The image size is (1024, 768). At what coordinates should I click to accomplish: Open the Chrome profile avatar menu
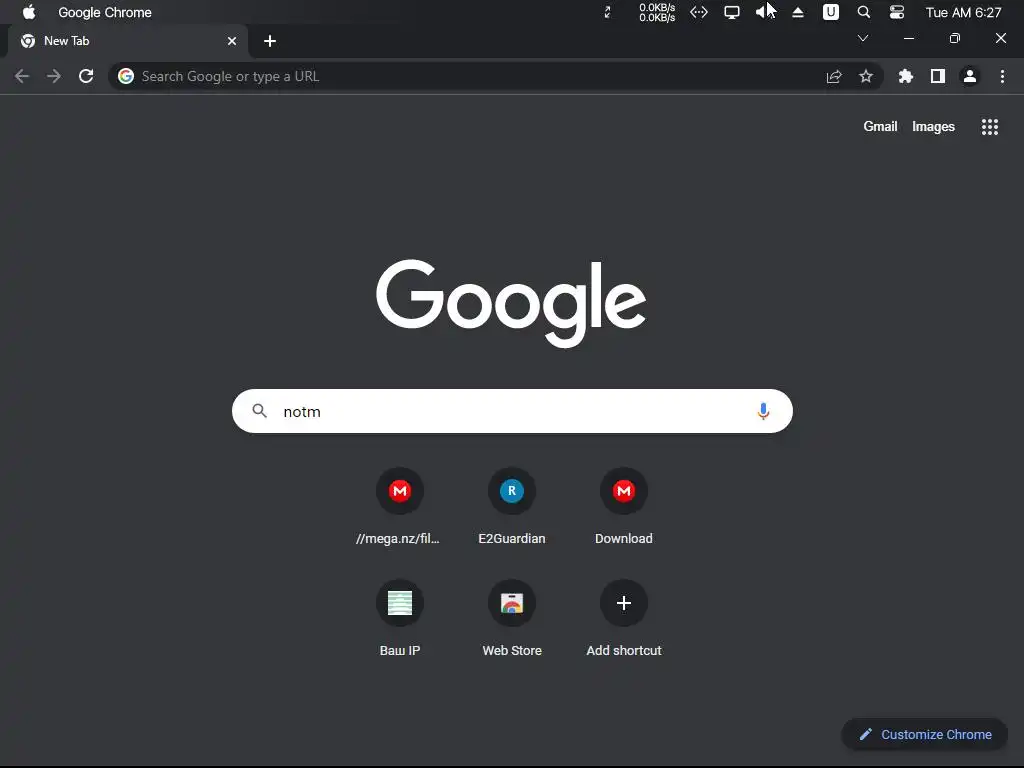(x=970, y=76)
